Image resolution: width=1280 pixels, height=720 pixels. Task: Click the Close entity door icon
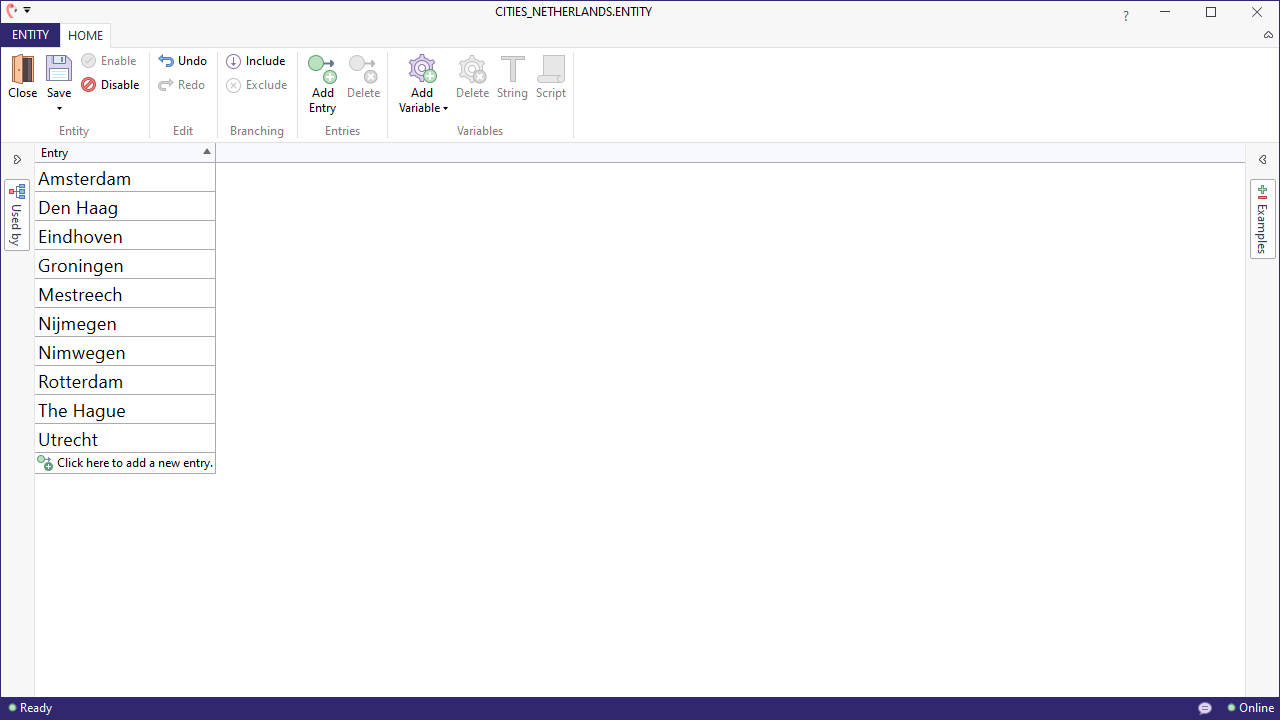click(x=22, y=69)
